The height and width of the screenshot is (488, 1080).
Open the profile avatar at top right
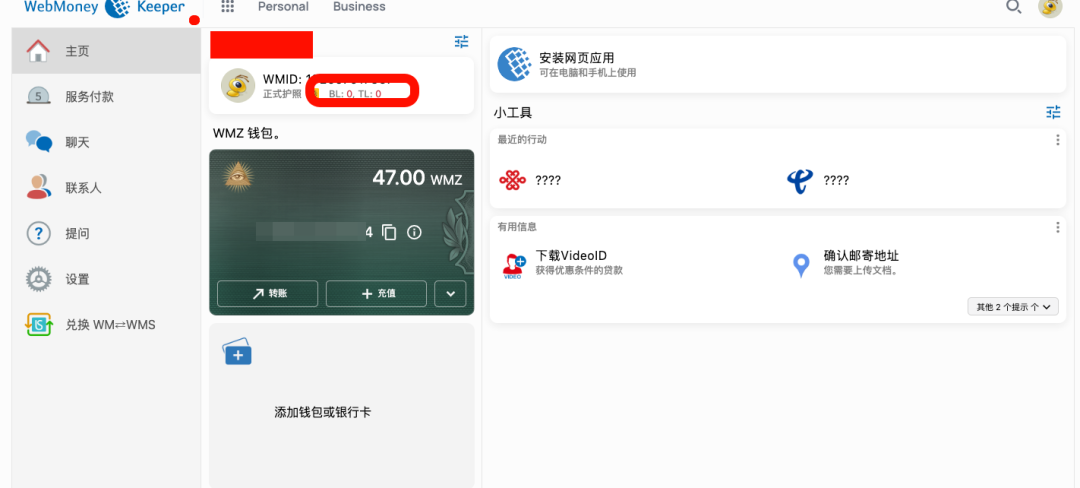coord(1050,8)
